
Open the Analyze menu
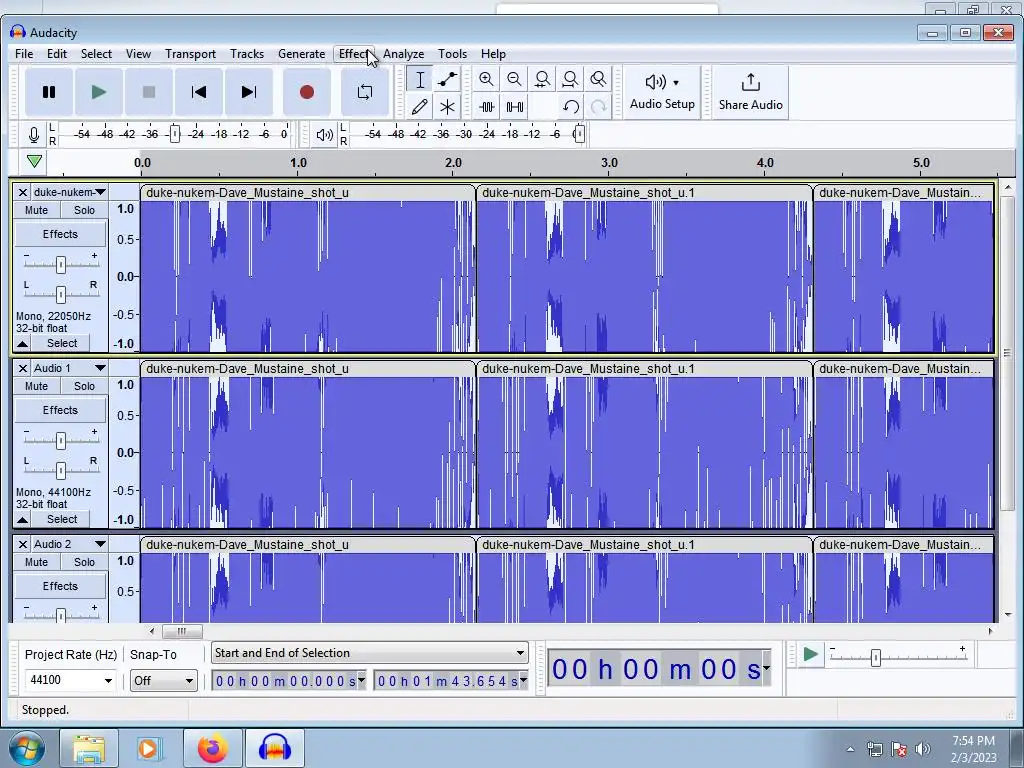404,54
